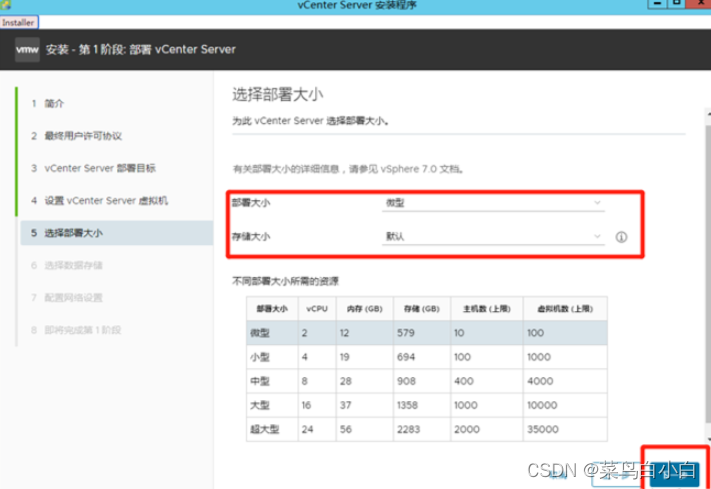Image resolution: width=711 pixels, height=489 pixels.
Task: Select the 大型 row in the table
Action: point(427,405)
